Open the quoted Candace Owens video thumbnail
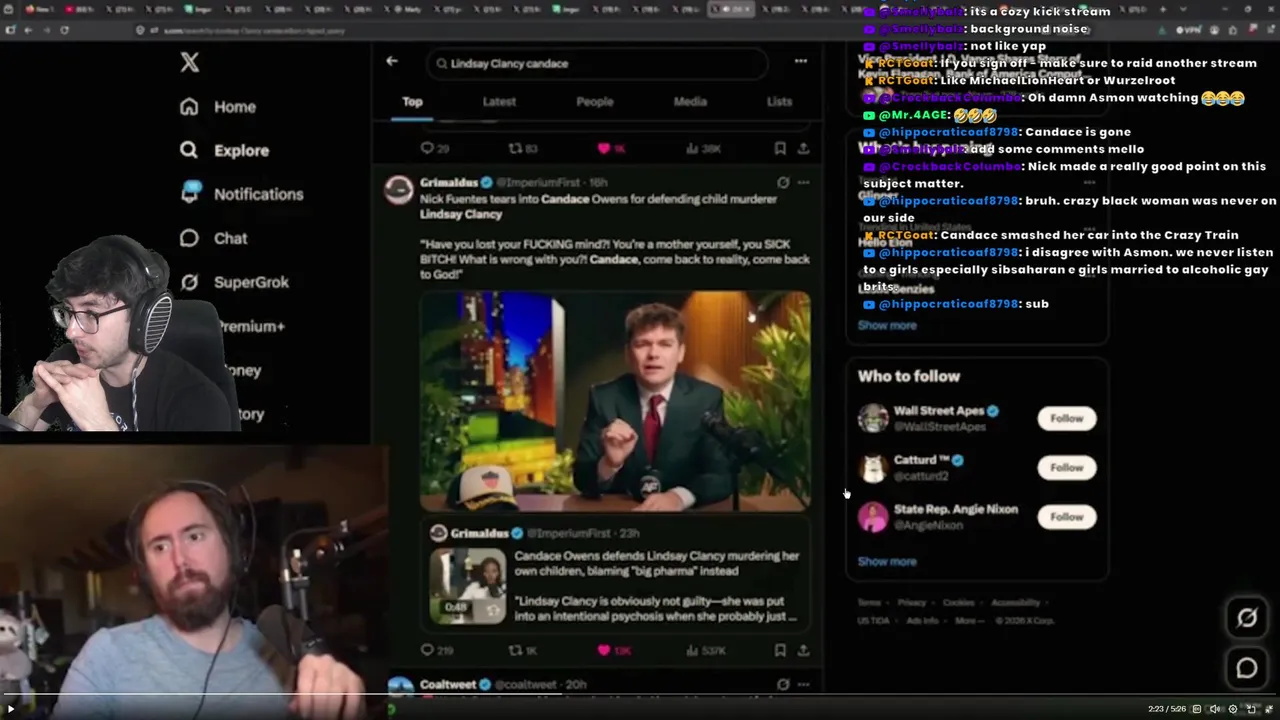1280x720 pixels. coord(468,584)
